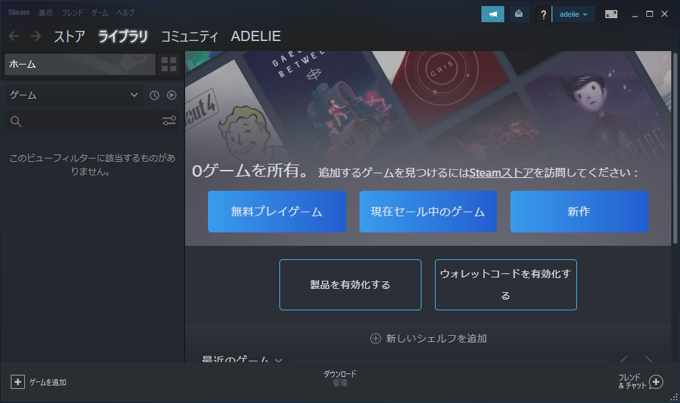The image size is (680, 403).
Task: Open the Steam menu
Action: coord(19,13)
